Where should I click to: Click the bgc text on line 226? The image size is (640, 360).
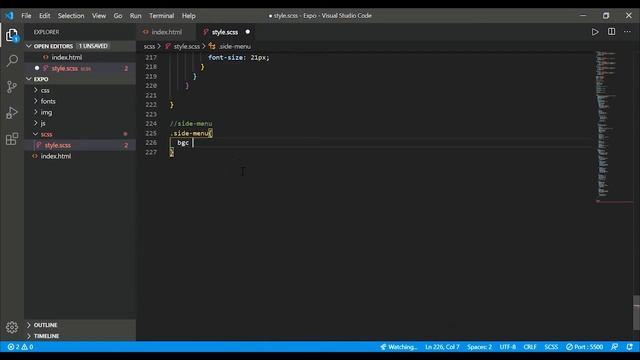(x=183, y=142)
